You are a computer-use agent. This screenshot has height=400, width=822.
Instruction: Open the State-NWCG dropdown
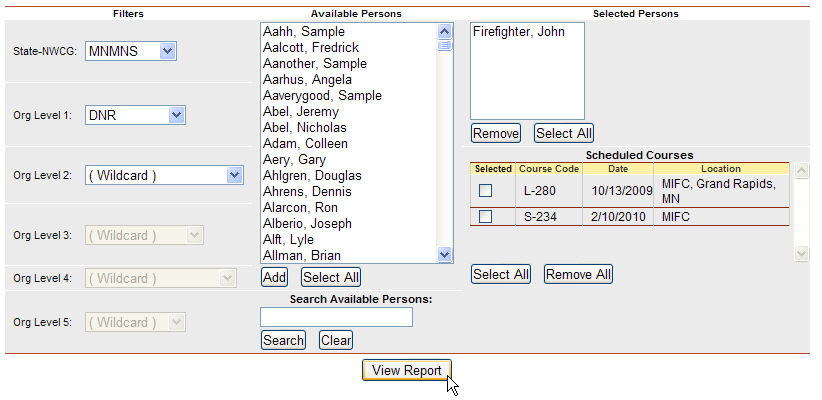coord(131,51)
